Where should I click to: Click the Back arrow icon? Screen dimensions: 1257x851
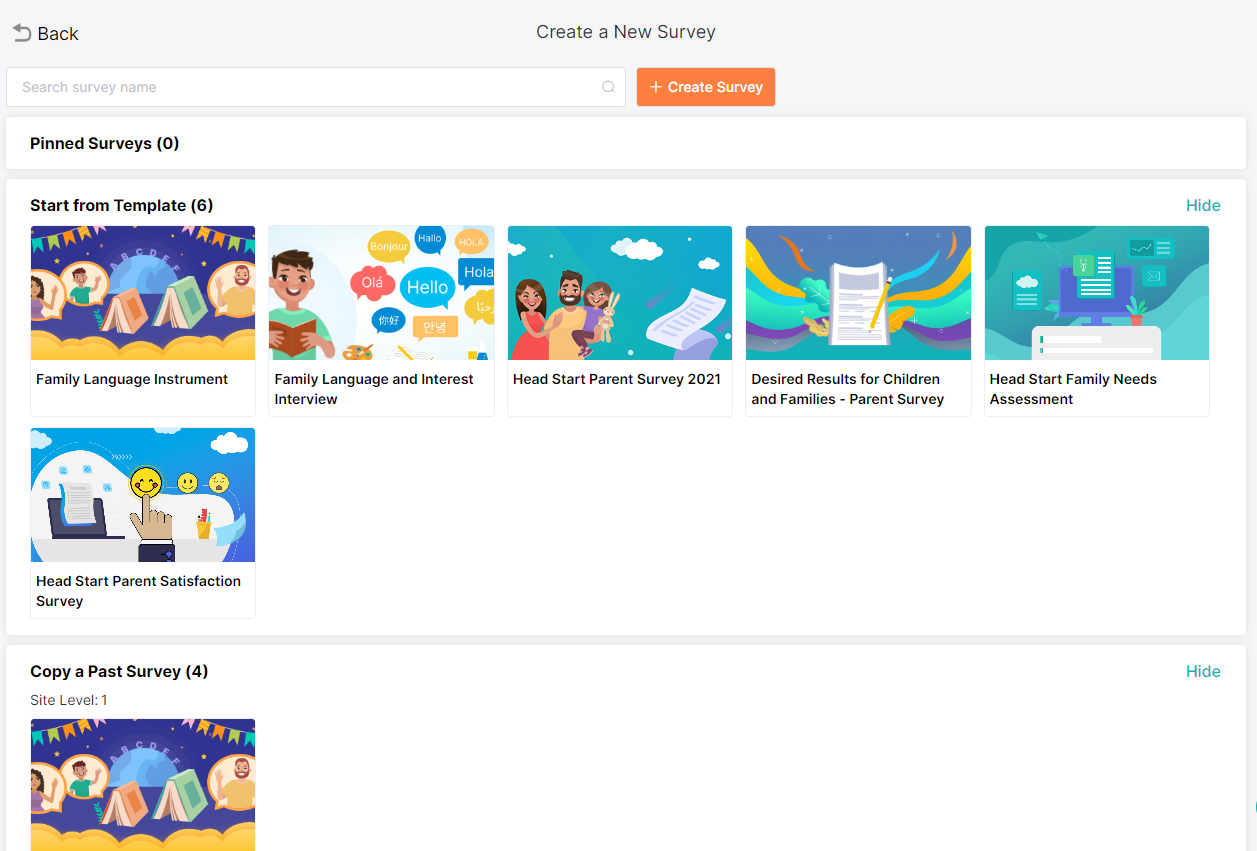21,33
